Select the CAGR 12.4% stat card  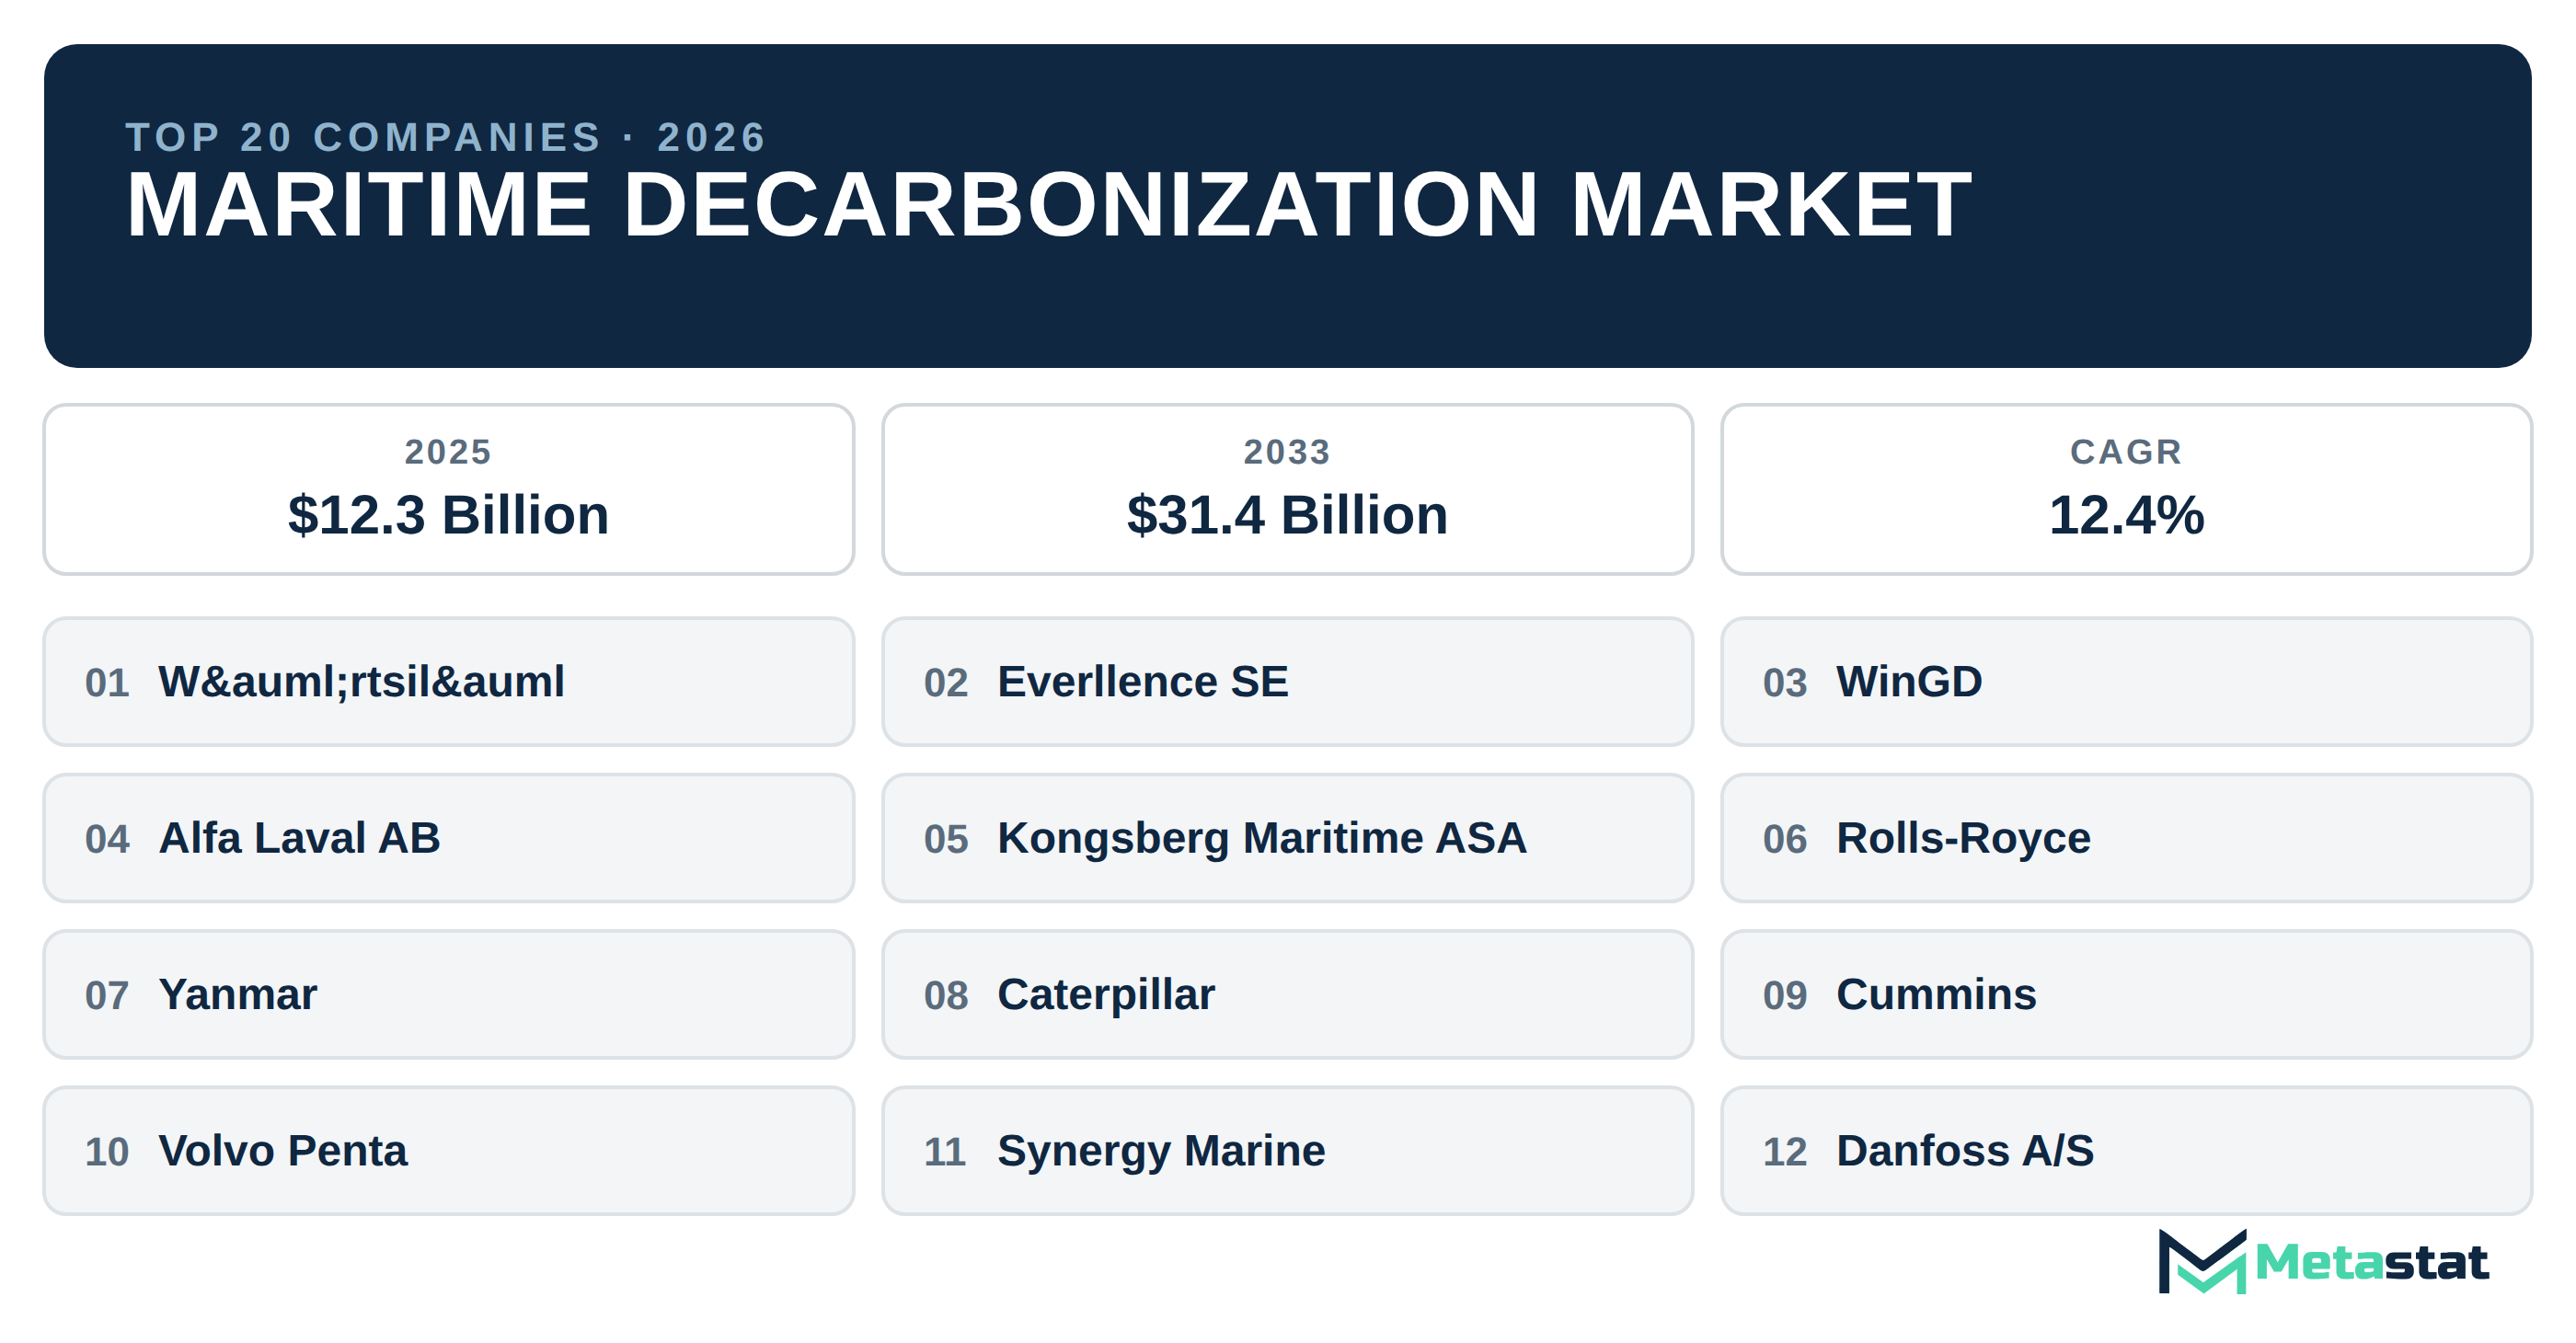point(2126,489)
